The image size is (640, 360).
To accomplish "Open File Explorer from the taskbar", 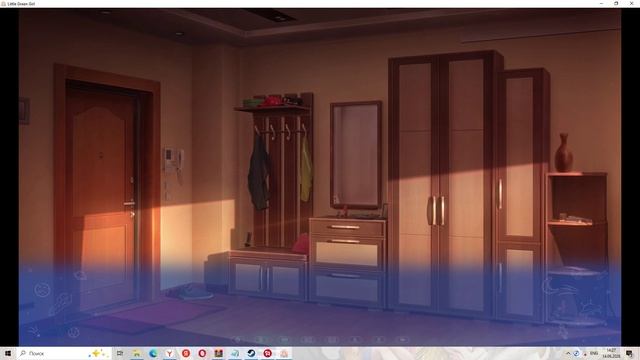I will tap(137, 353).
